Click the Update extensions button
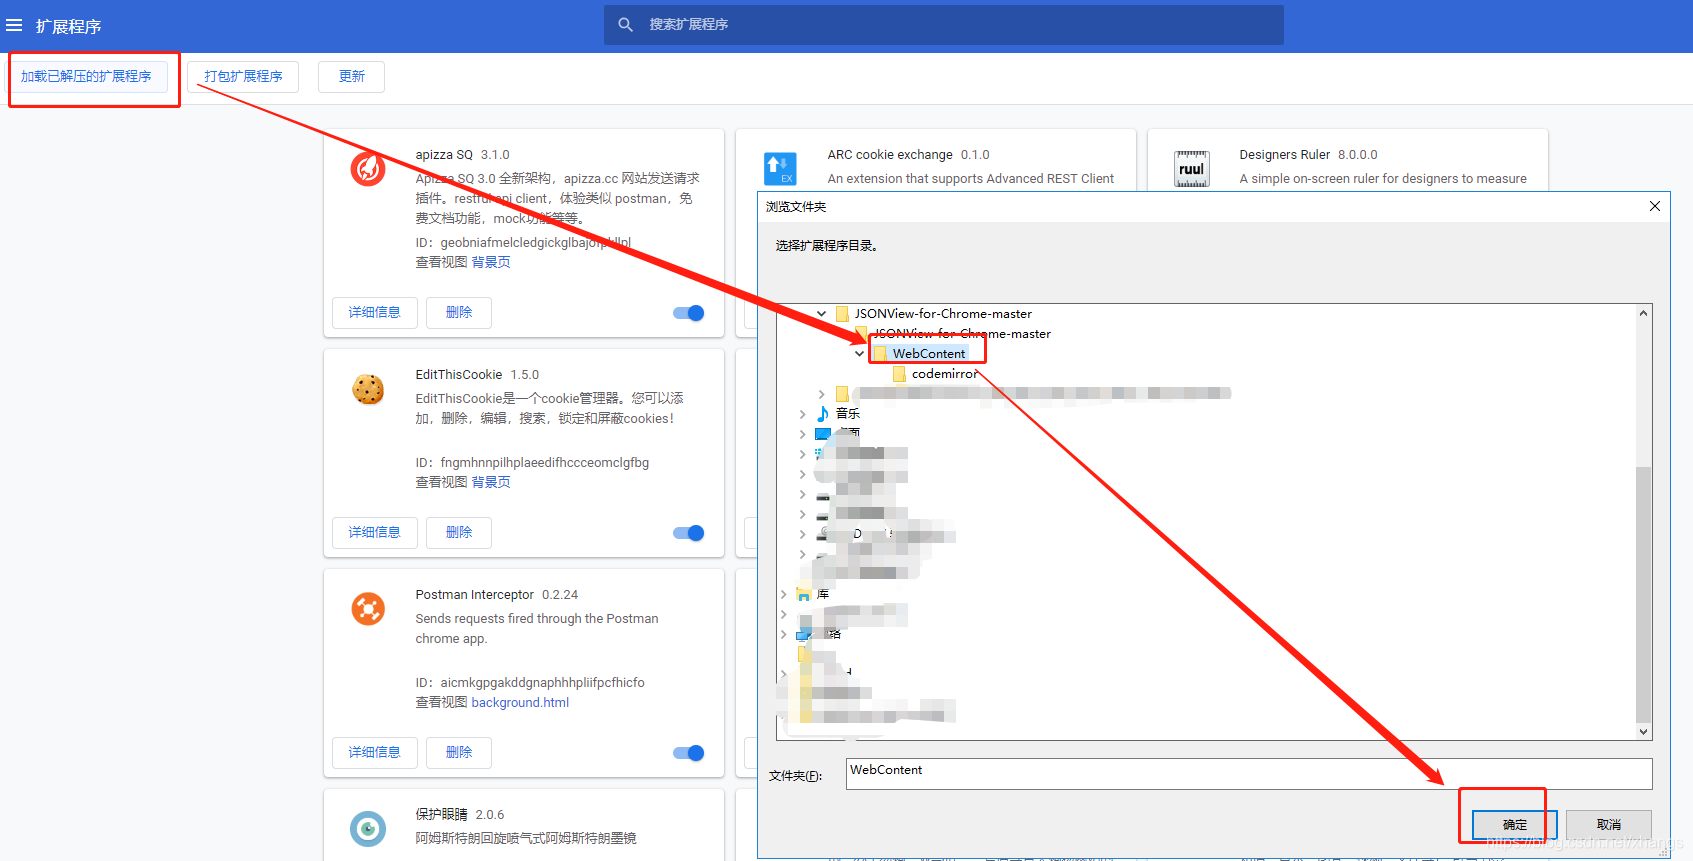The image size is (1693, 861). pyautogui.click(x=351, y=76)
